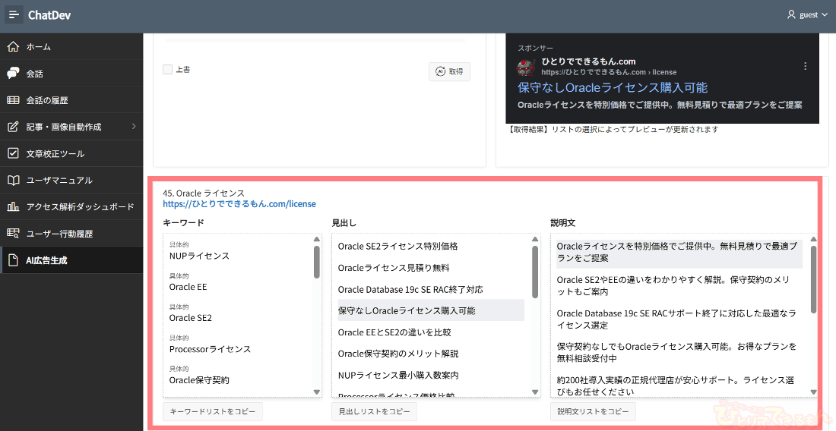836x431 pixels.
Task: Click the hamburger menu icon beside ChatDev
Action: (14, 15)
